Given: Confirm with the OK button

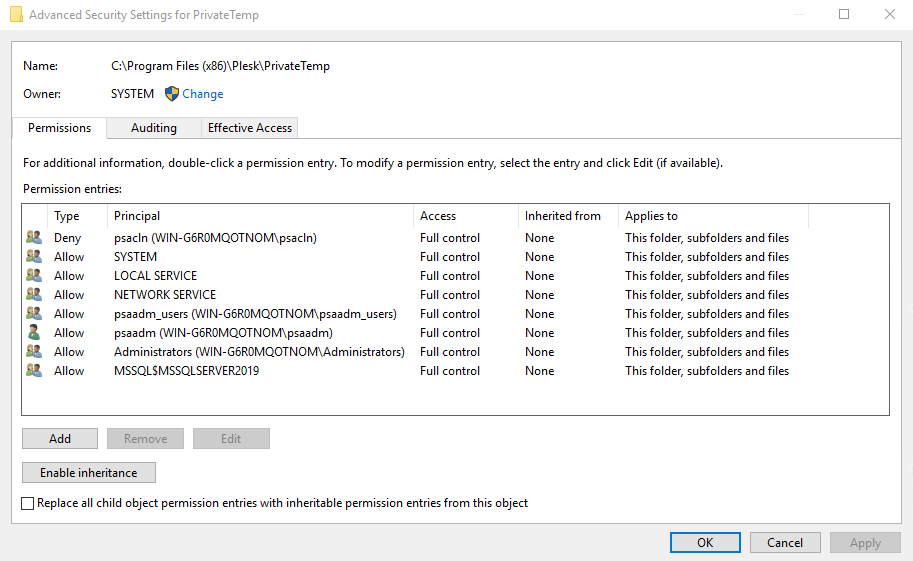Looking at the screenshot, I should pos(705,543).
